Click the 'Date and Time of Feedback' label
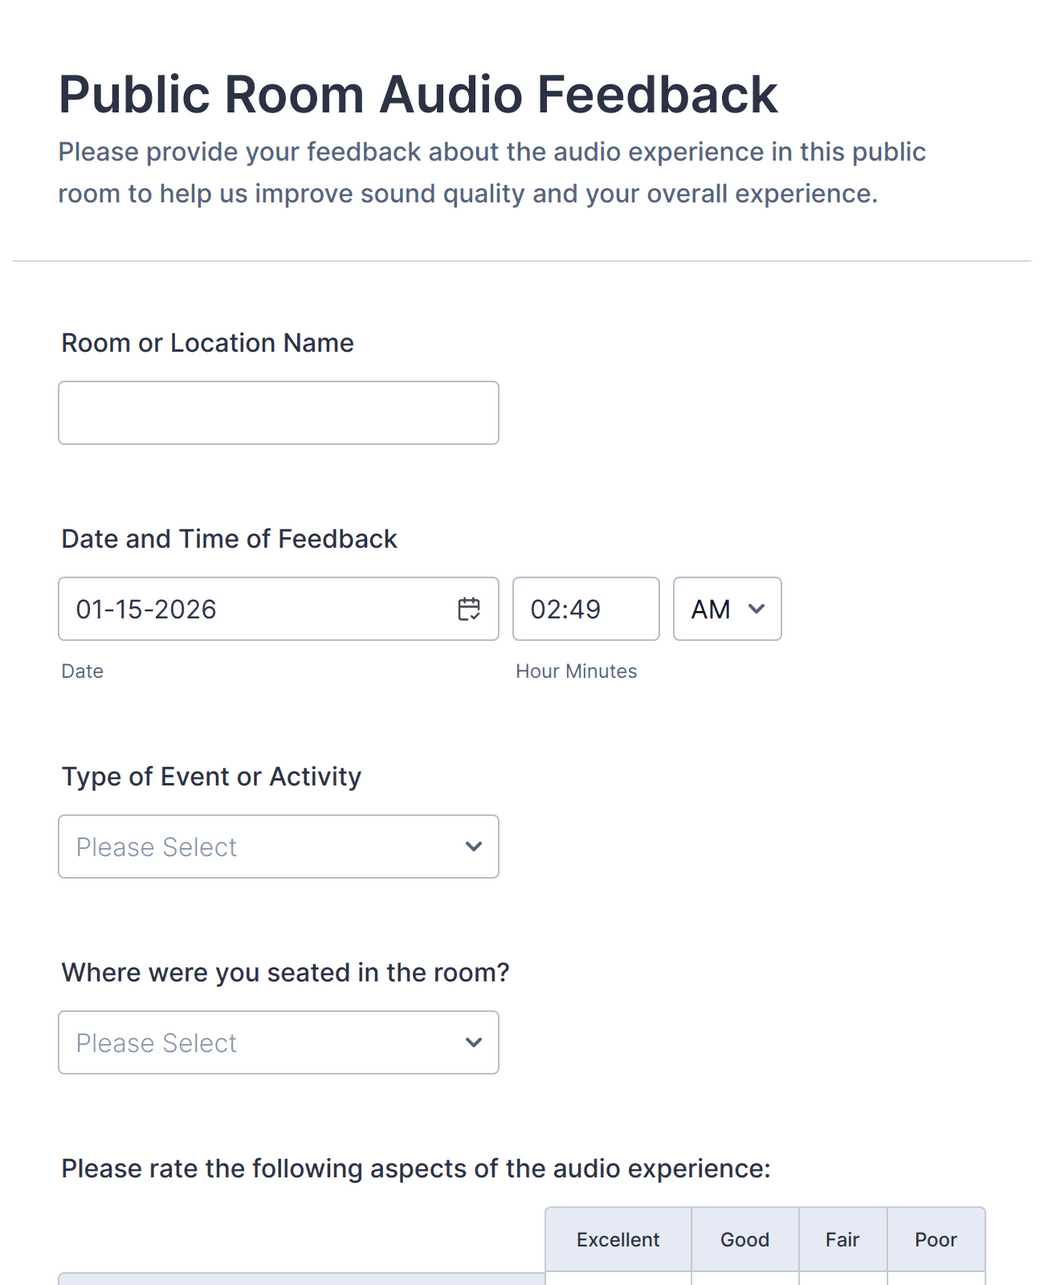 [229, 538]
